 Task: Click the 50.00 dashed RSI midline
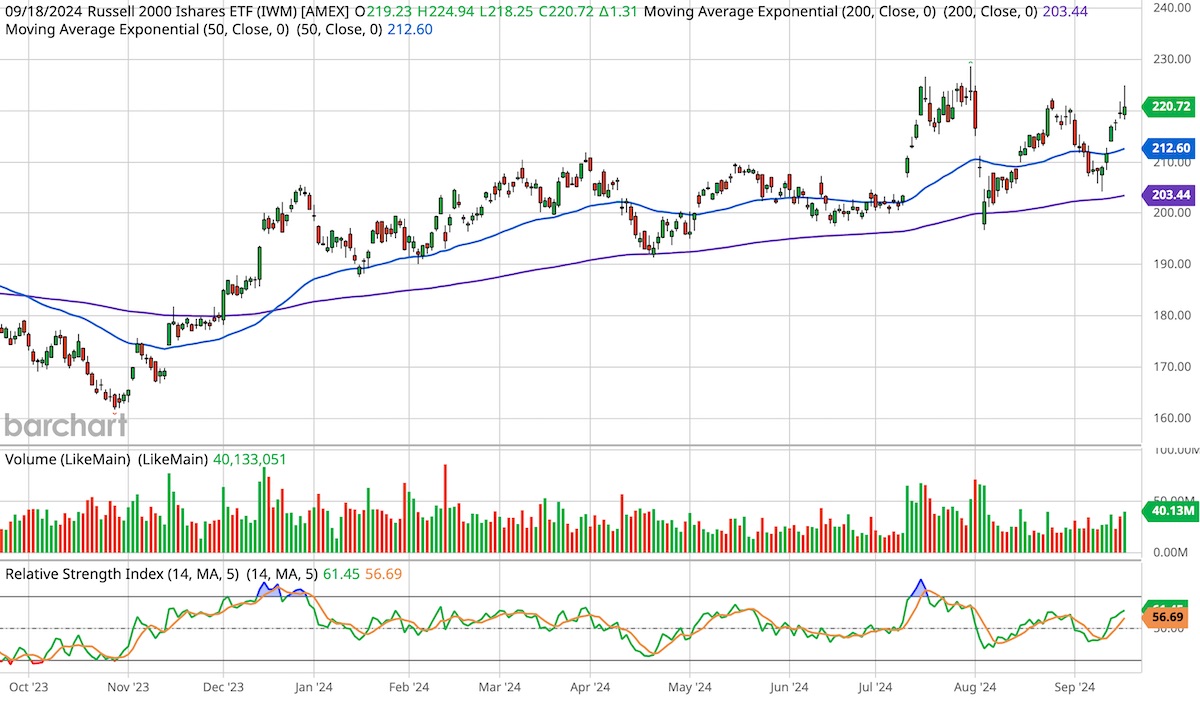(600, 629)
